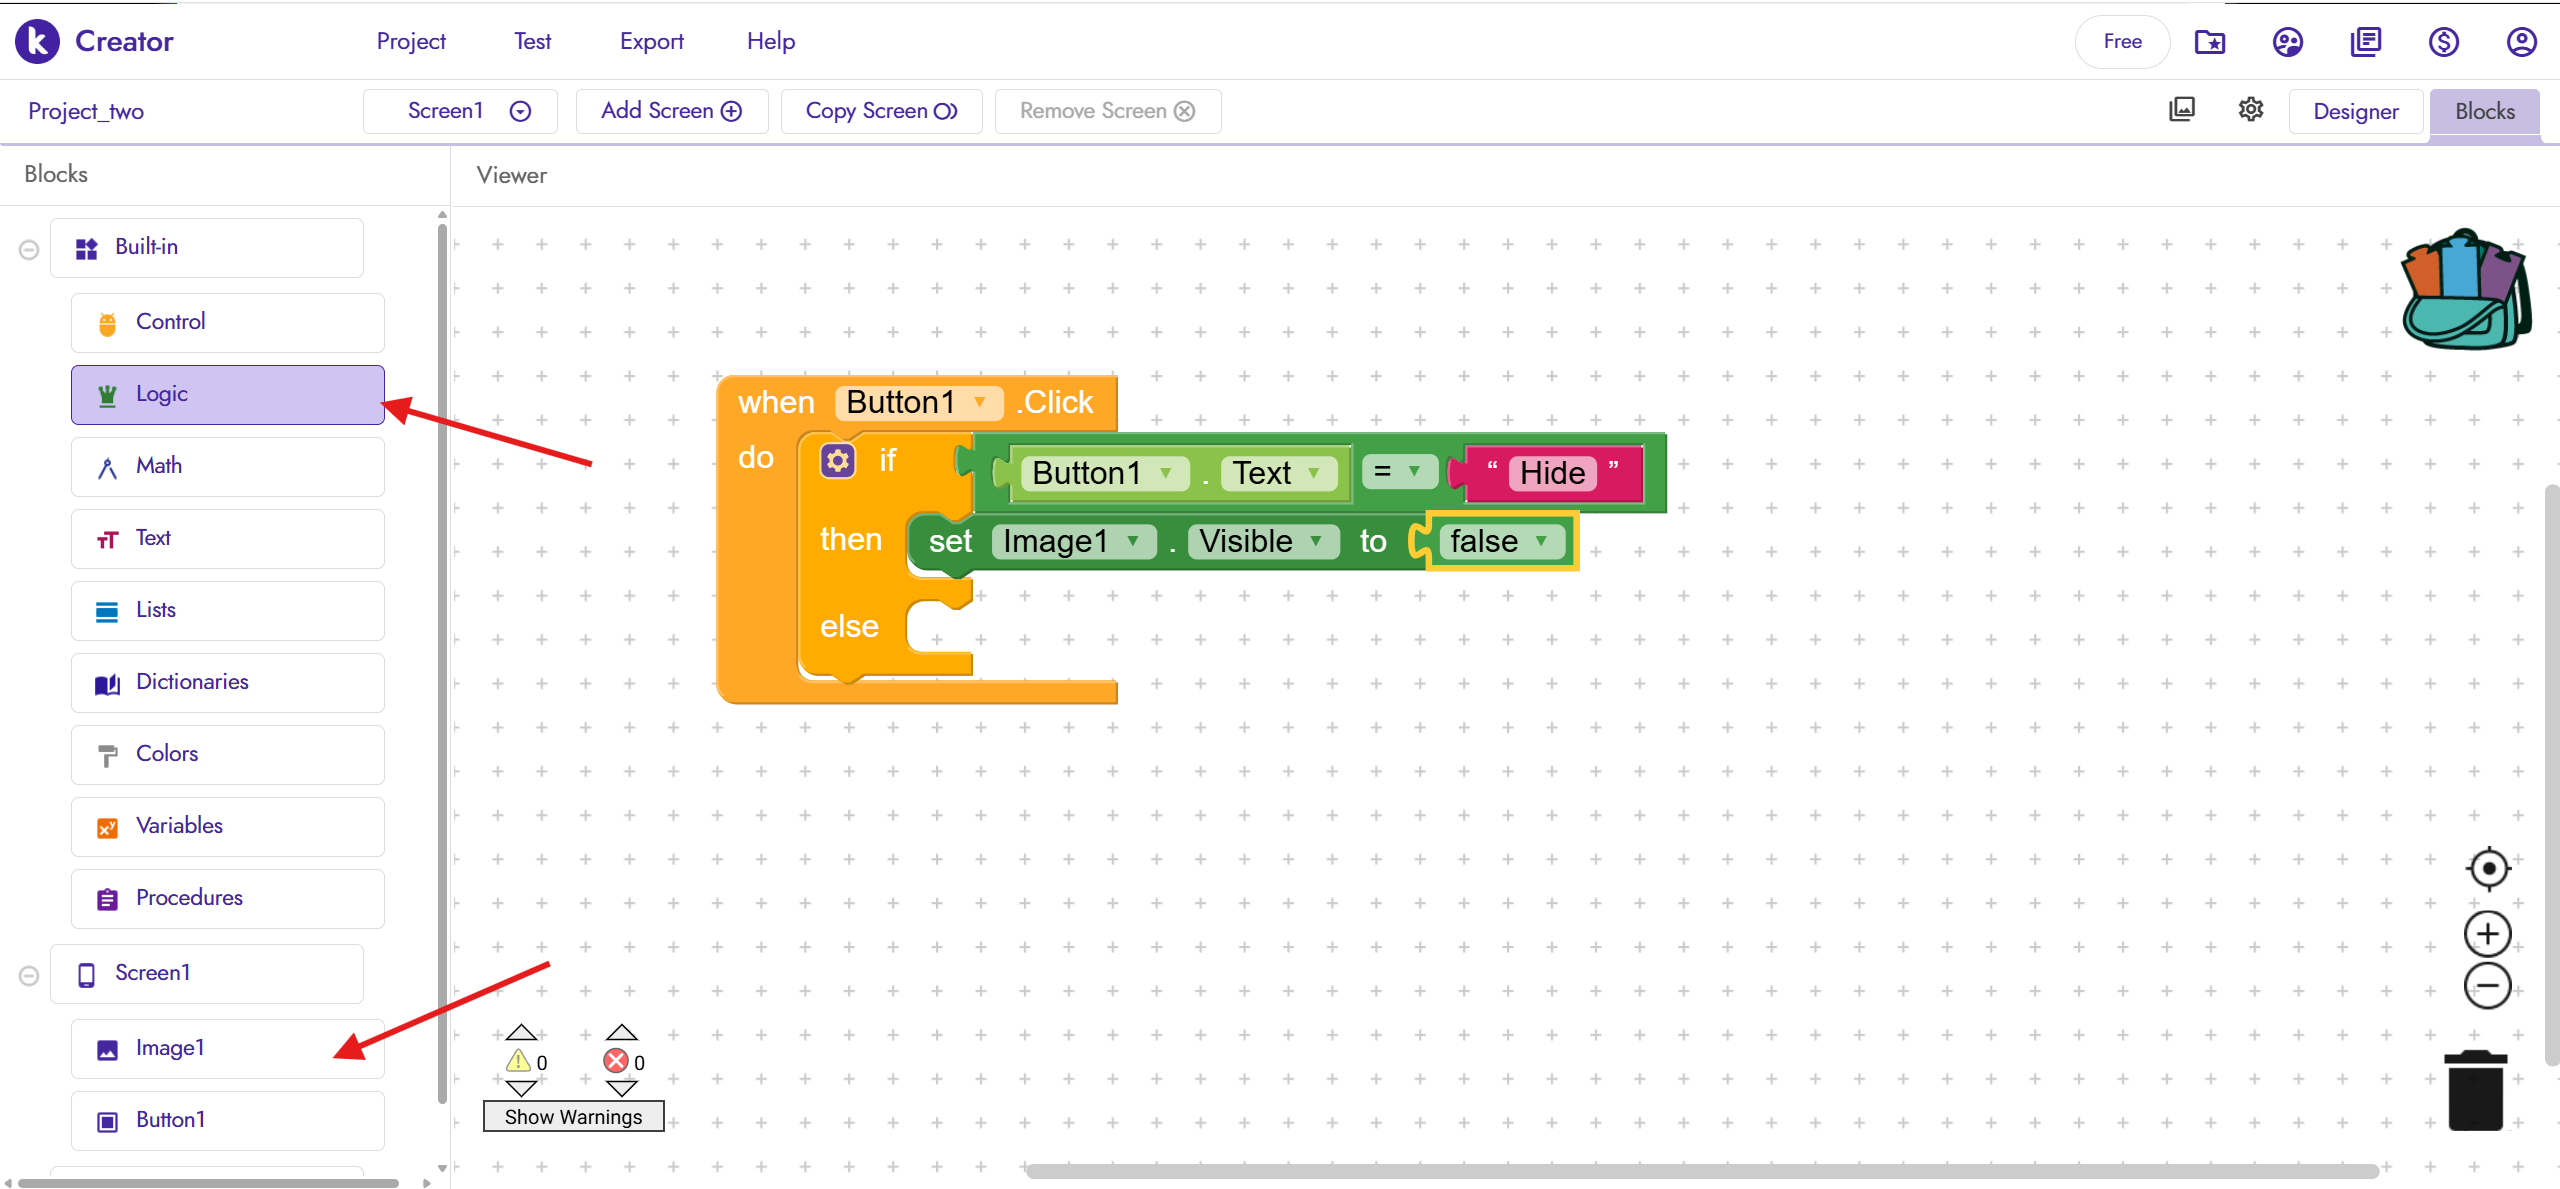The height and width of the screenshot is (1189, 2560).
Task: Switch to the Designer view
Action: click(2355, 111)
